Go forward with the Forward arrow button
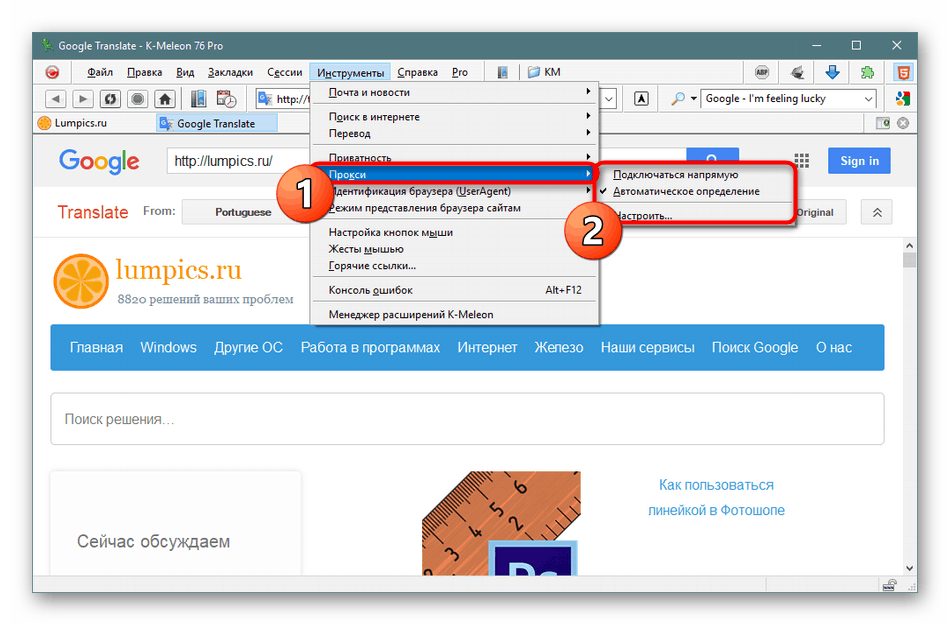 (x=83, y=98)
